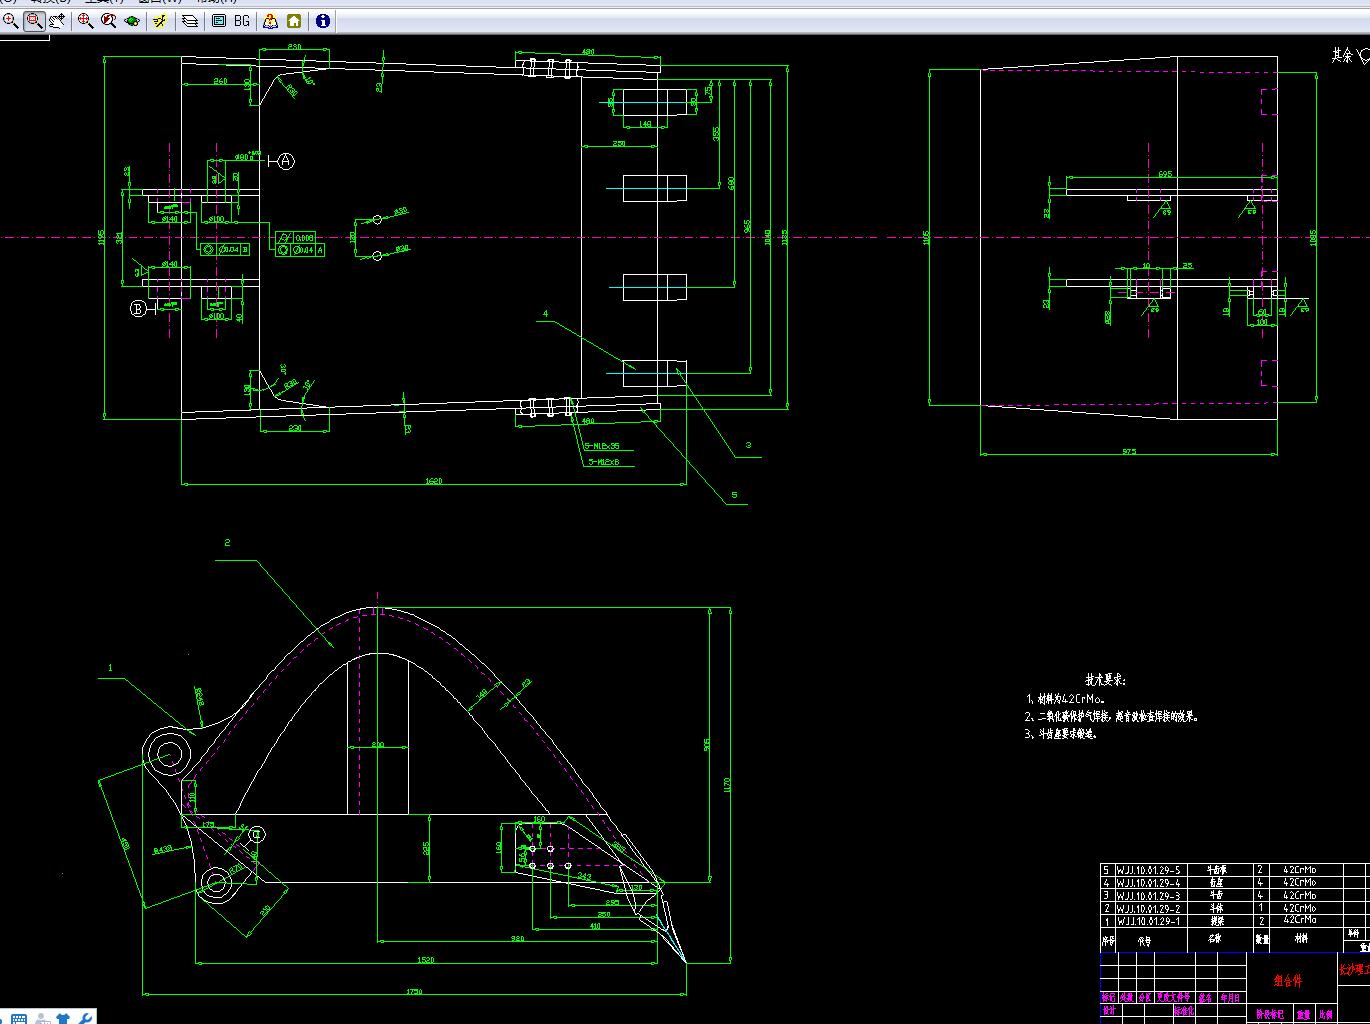
Task: Click the wrench settings icon in bottom bar
Action: pos(85,1018)
